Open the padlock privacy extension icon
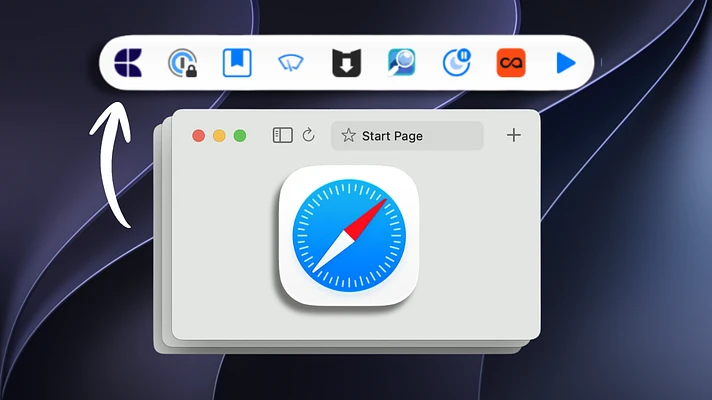 (183, 63)
